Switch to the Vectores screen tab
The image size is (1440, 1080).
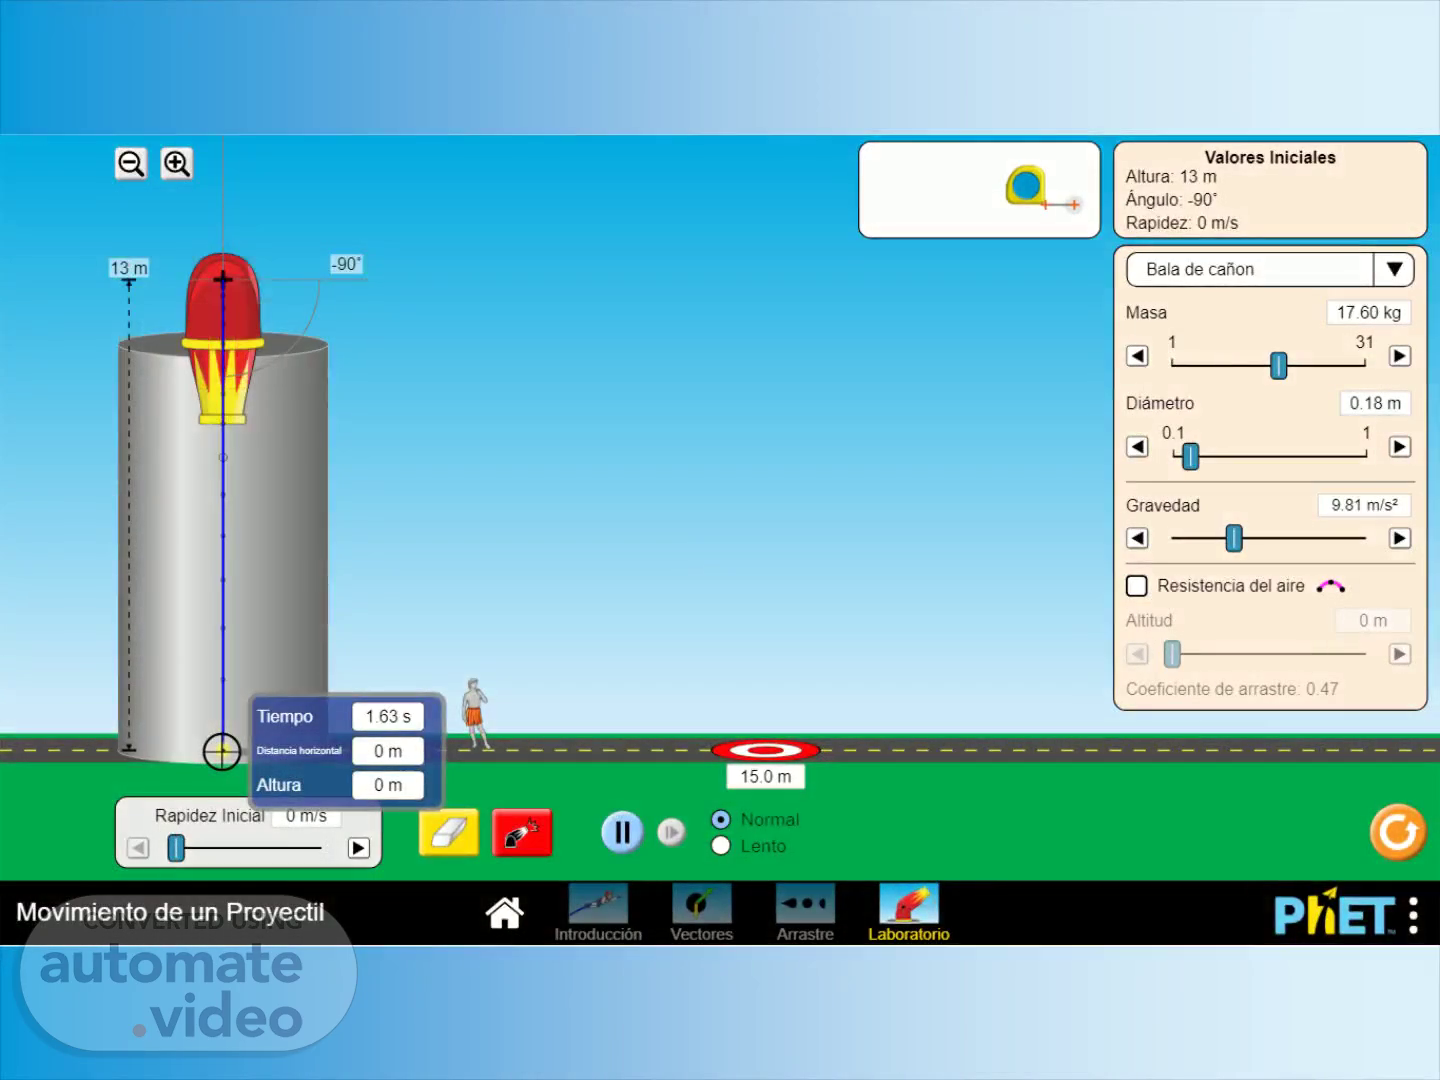[701, 912]
